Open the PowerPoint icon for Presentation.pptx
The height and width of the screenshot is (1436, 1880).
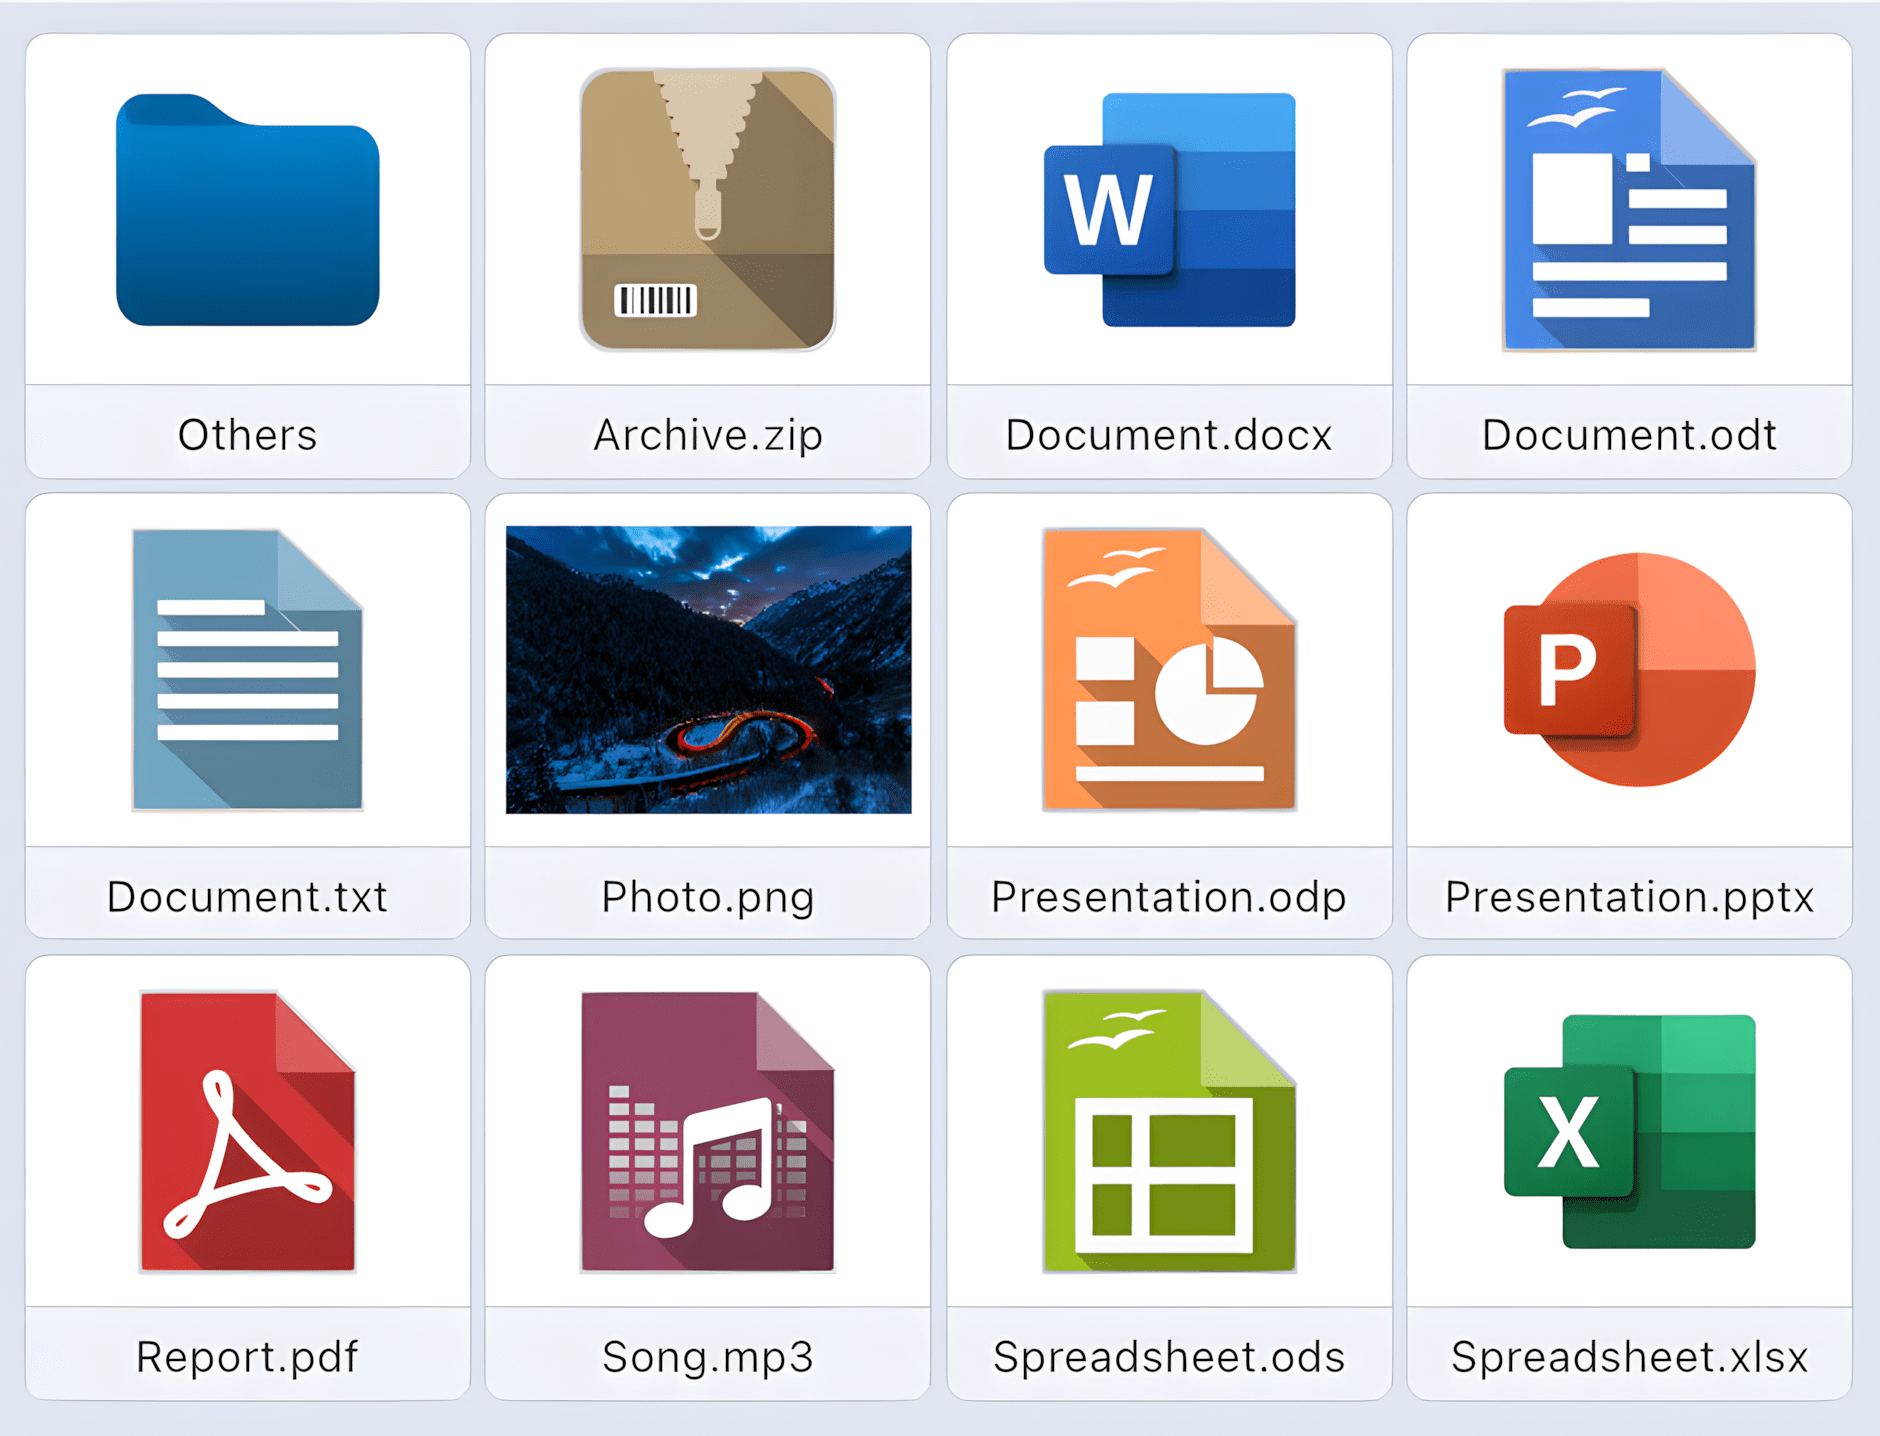(1629, 670)
